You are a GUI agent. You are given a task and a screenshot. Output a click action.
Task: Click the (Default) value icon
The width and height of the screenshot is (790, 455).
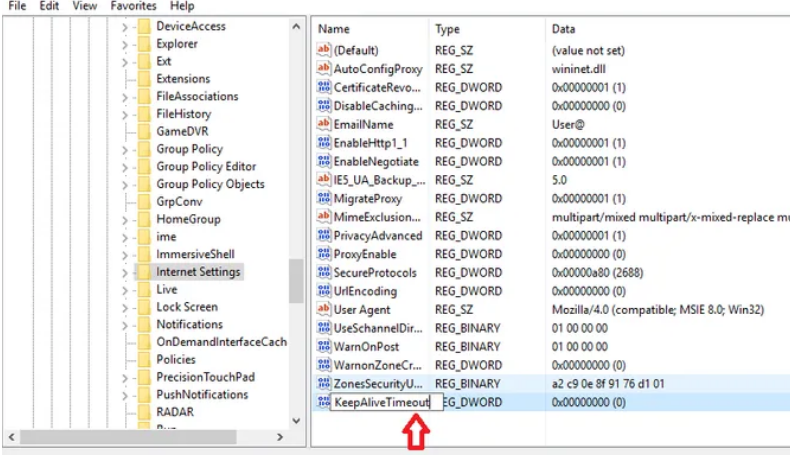(x=323, y=50)
